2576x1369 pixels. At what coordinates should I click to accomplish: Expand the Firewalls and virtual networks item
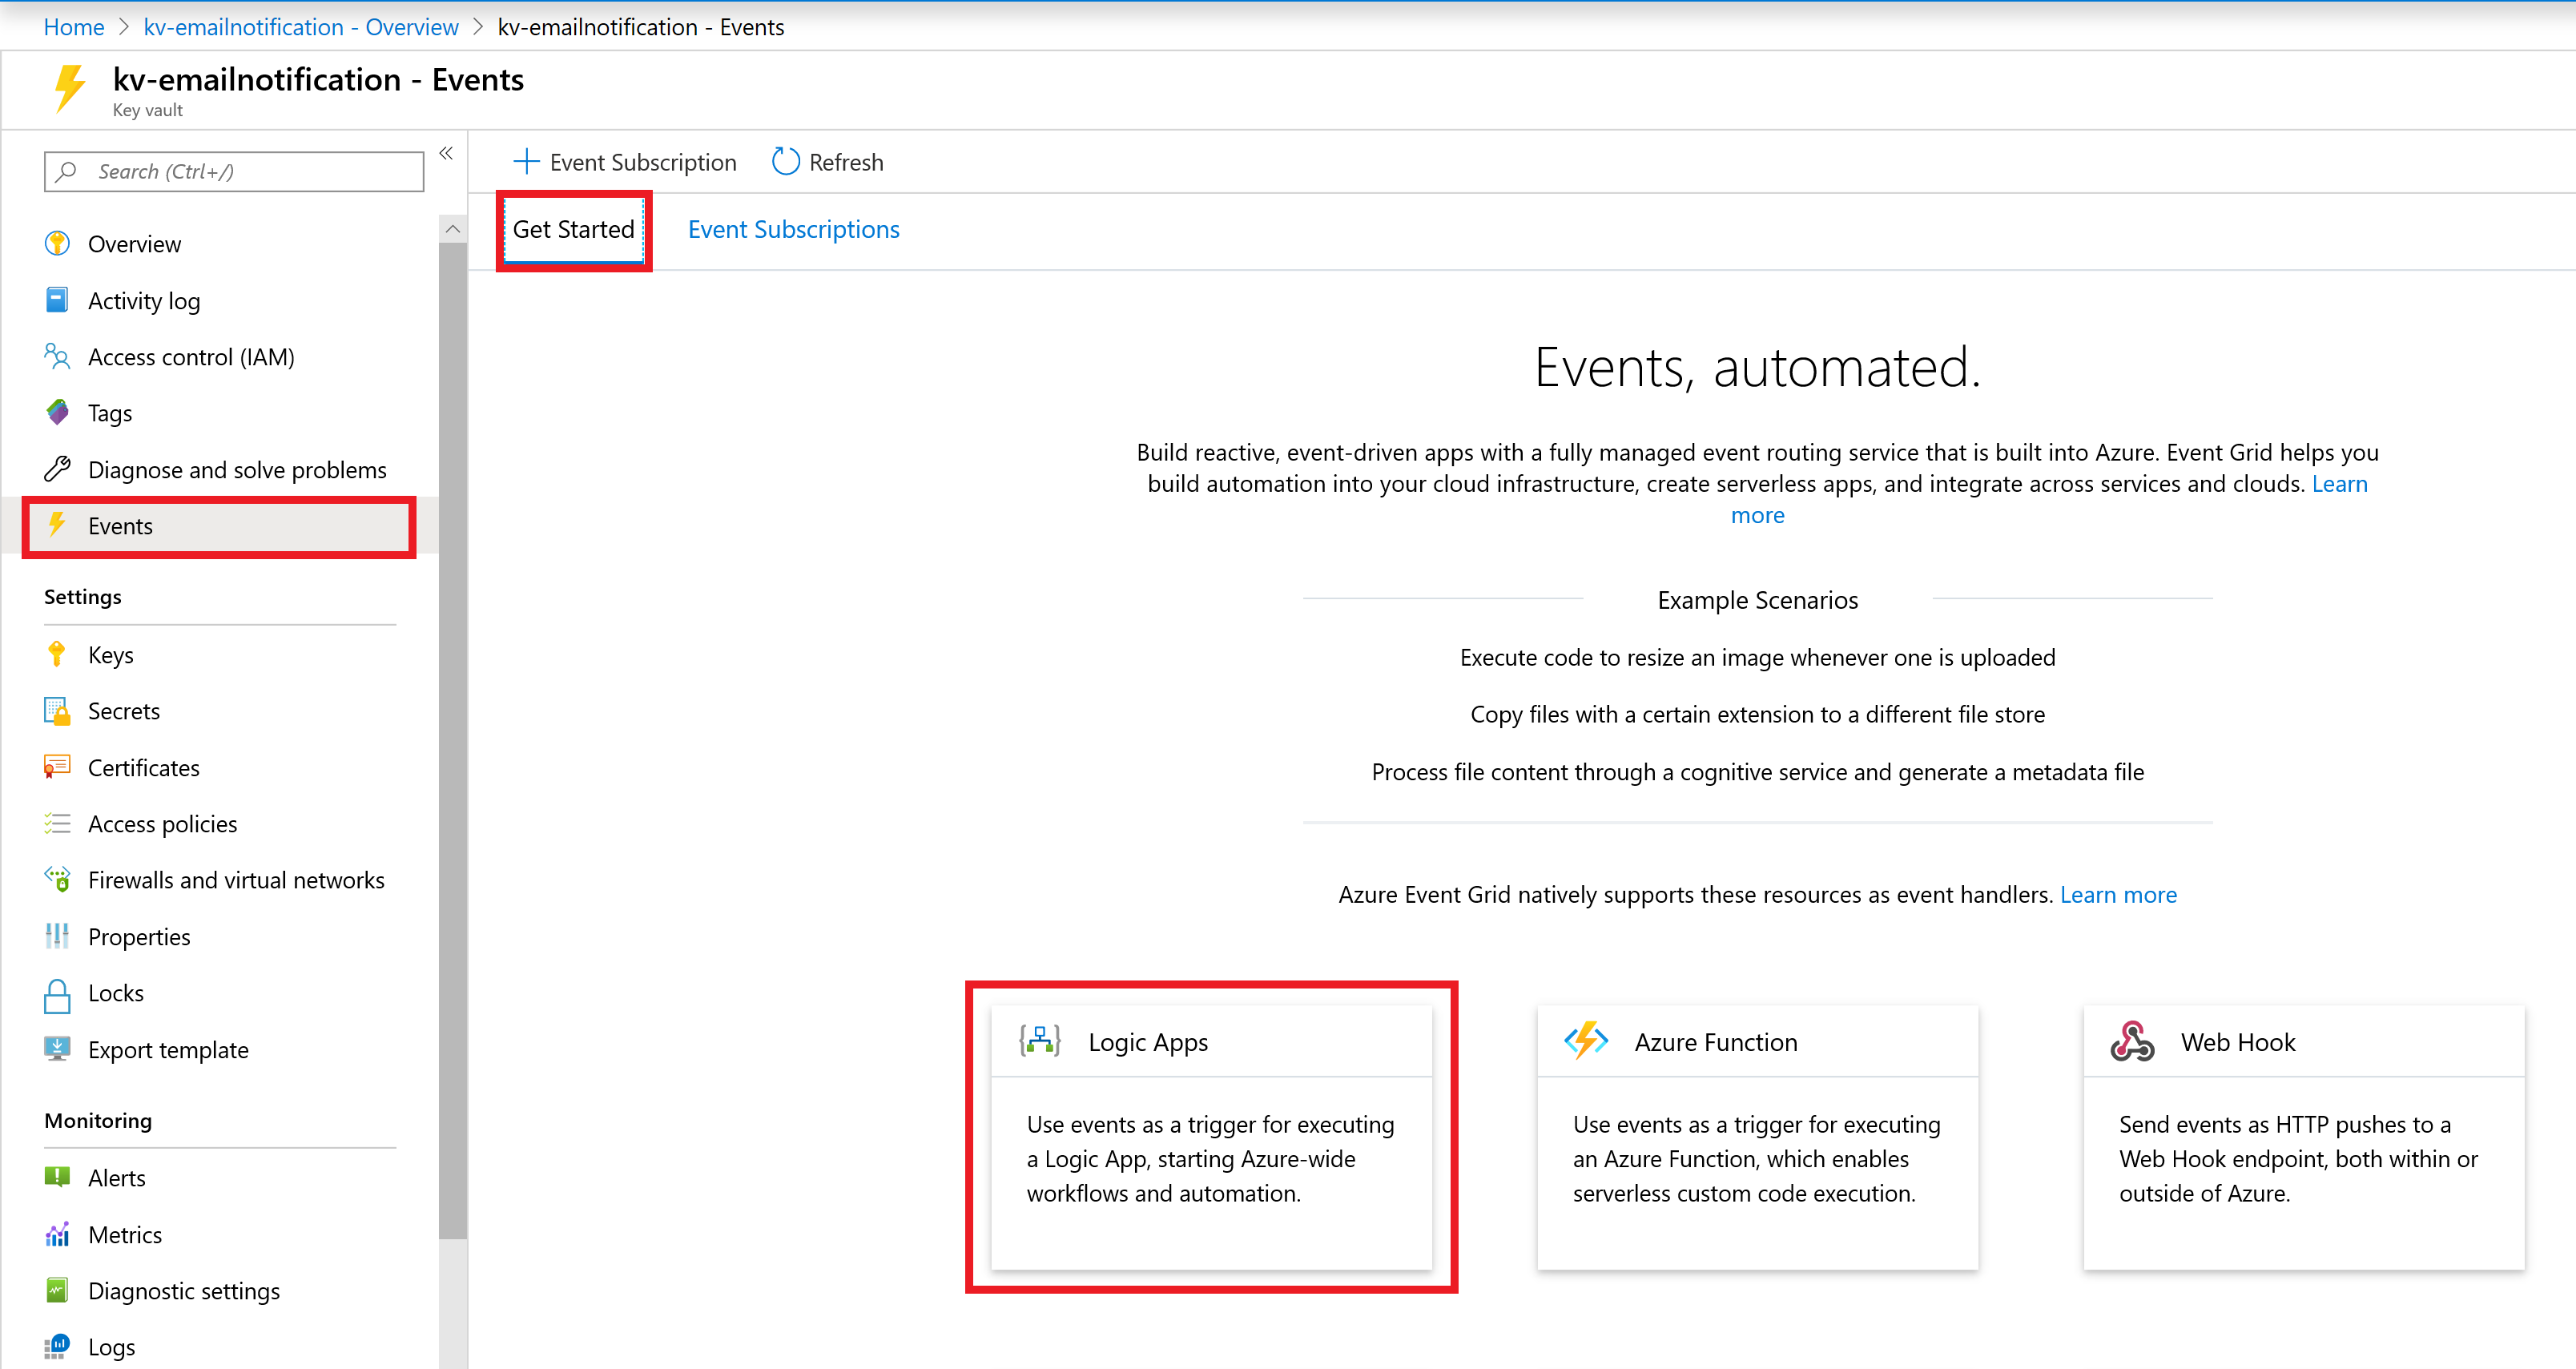click(x=235, y=880)
